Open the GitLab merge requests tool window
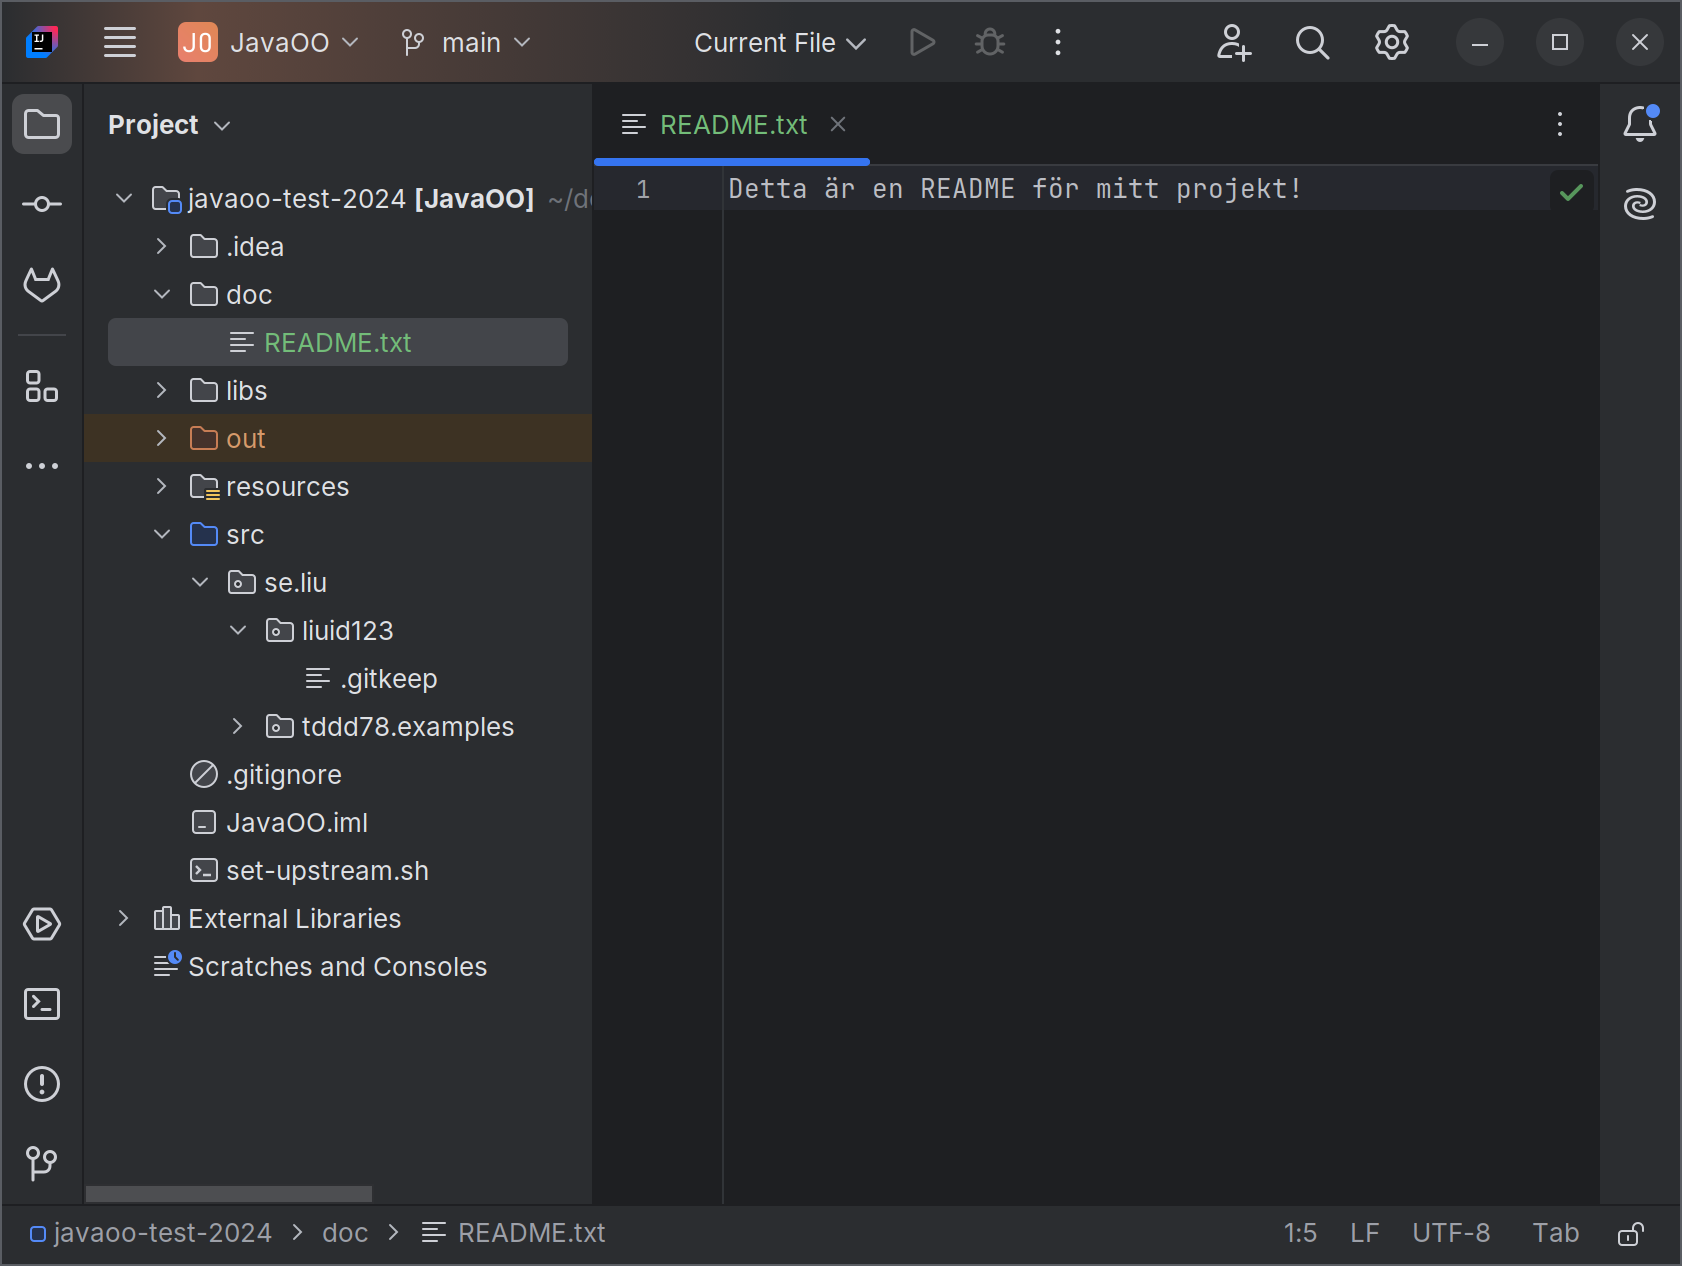Screen dimensions: 1682x1266 (x=42, y=285)
